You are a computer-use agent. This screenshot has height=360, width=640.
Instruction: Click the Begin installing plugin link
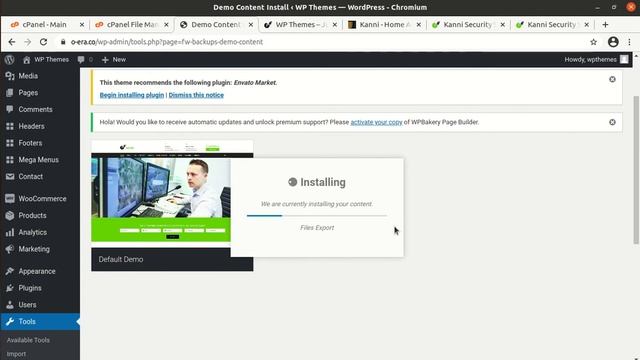tap(132, 95)
